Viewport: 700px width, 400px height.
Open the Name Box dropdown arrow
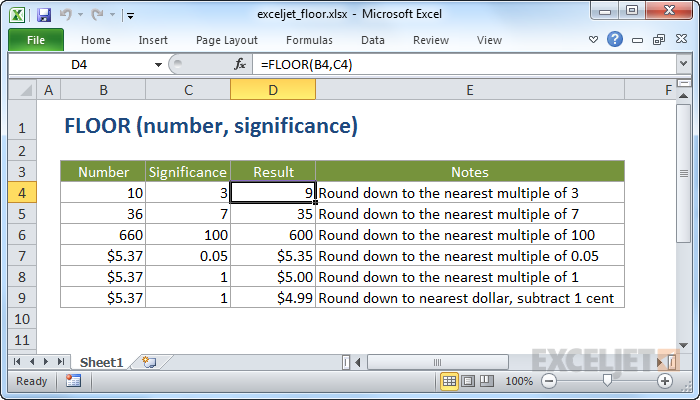pos(158,64)
